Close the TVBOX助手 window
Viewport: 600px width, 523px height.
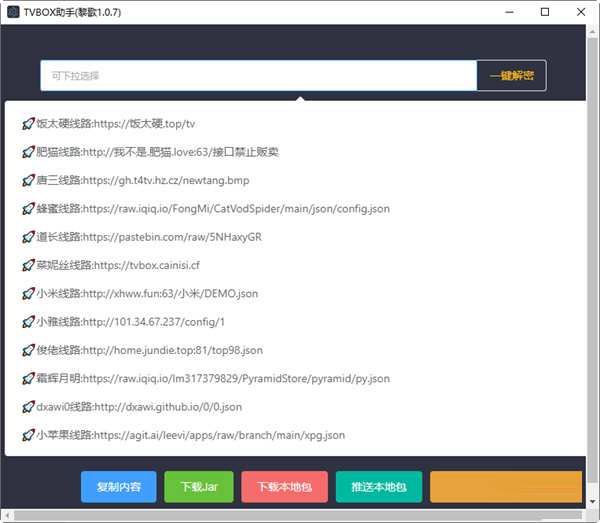coord(581,12)
